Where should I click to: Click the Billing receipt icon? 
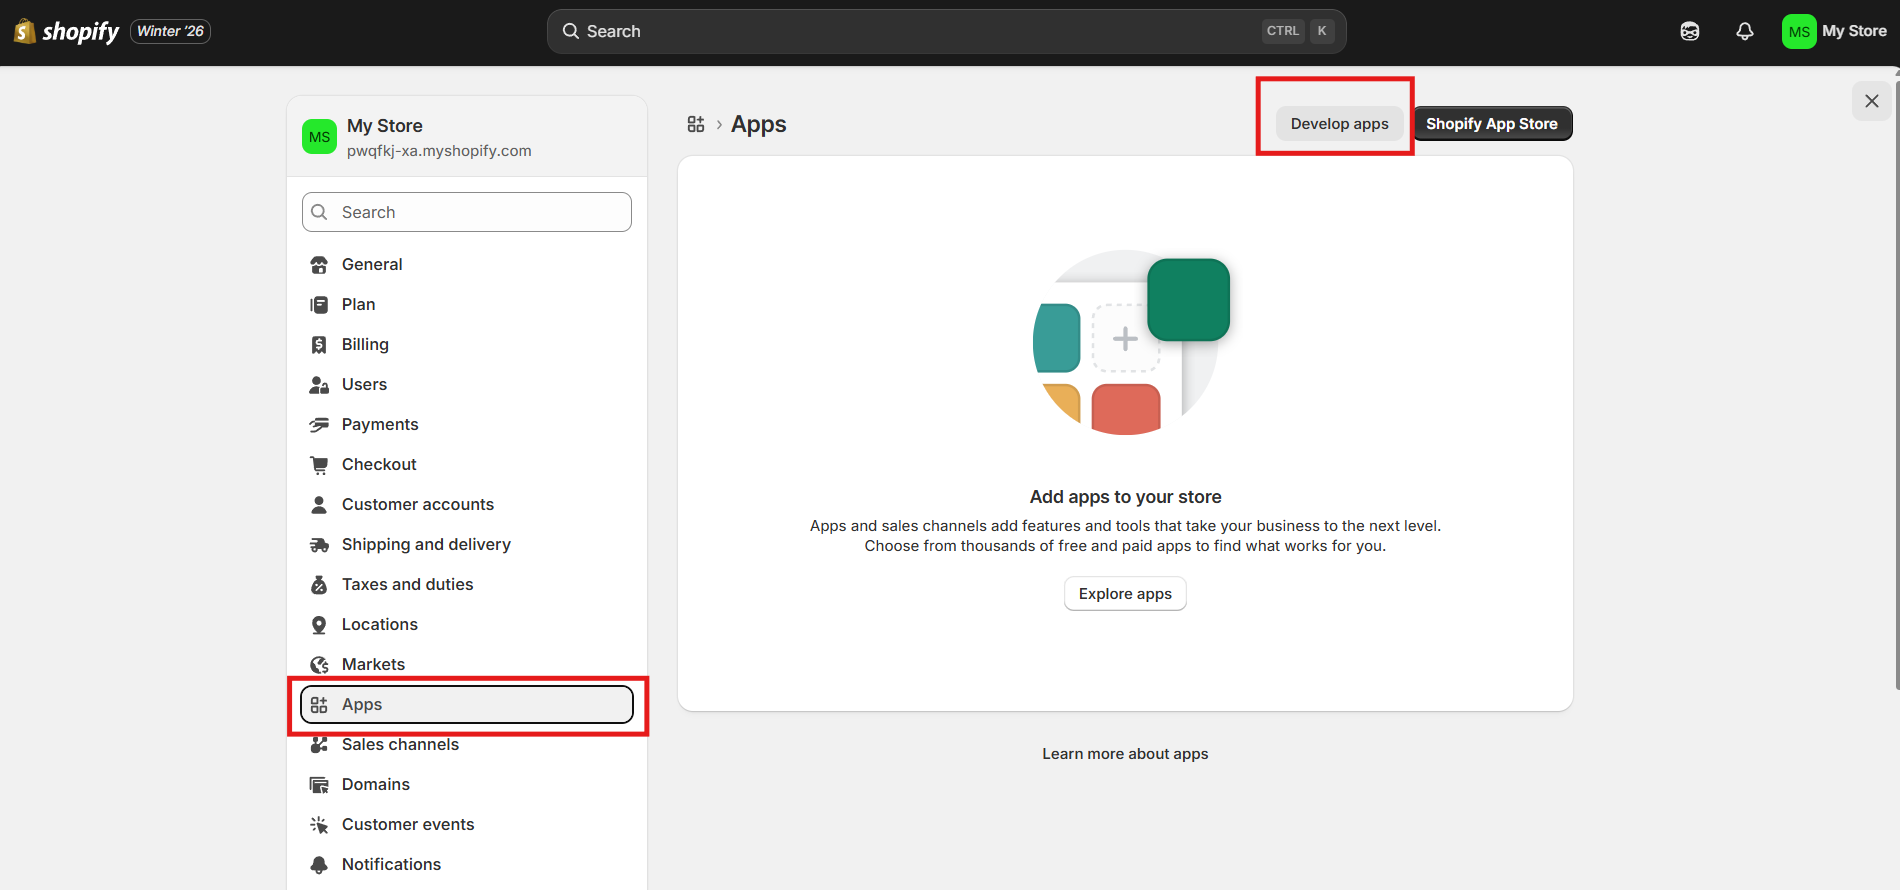[319, 345]
